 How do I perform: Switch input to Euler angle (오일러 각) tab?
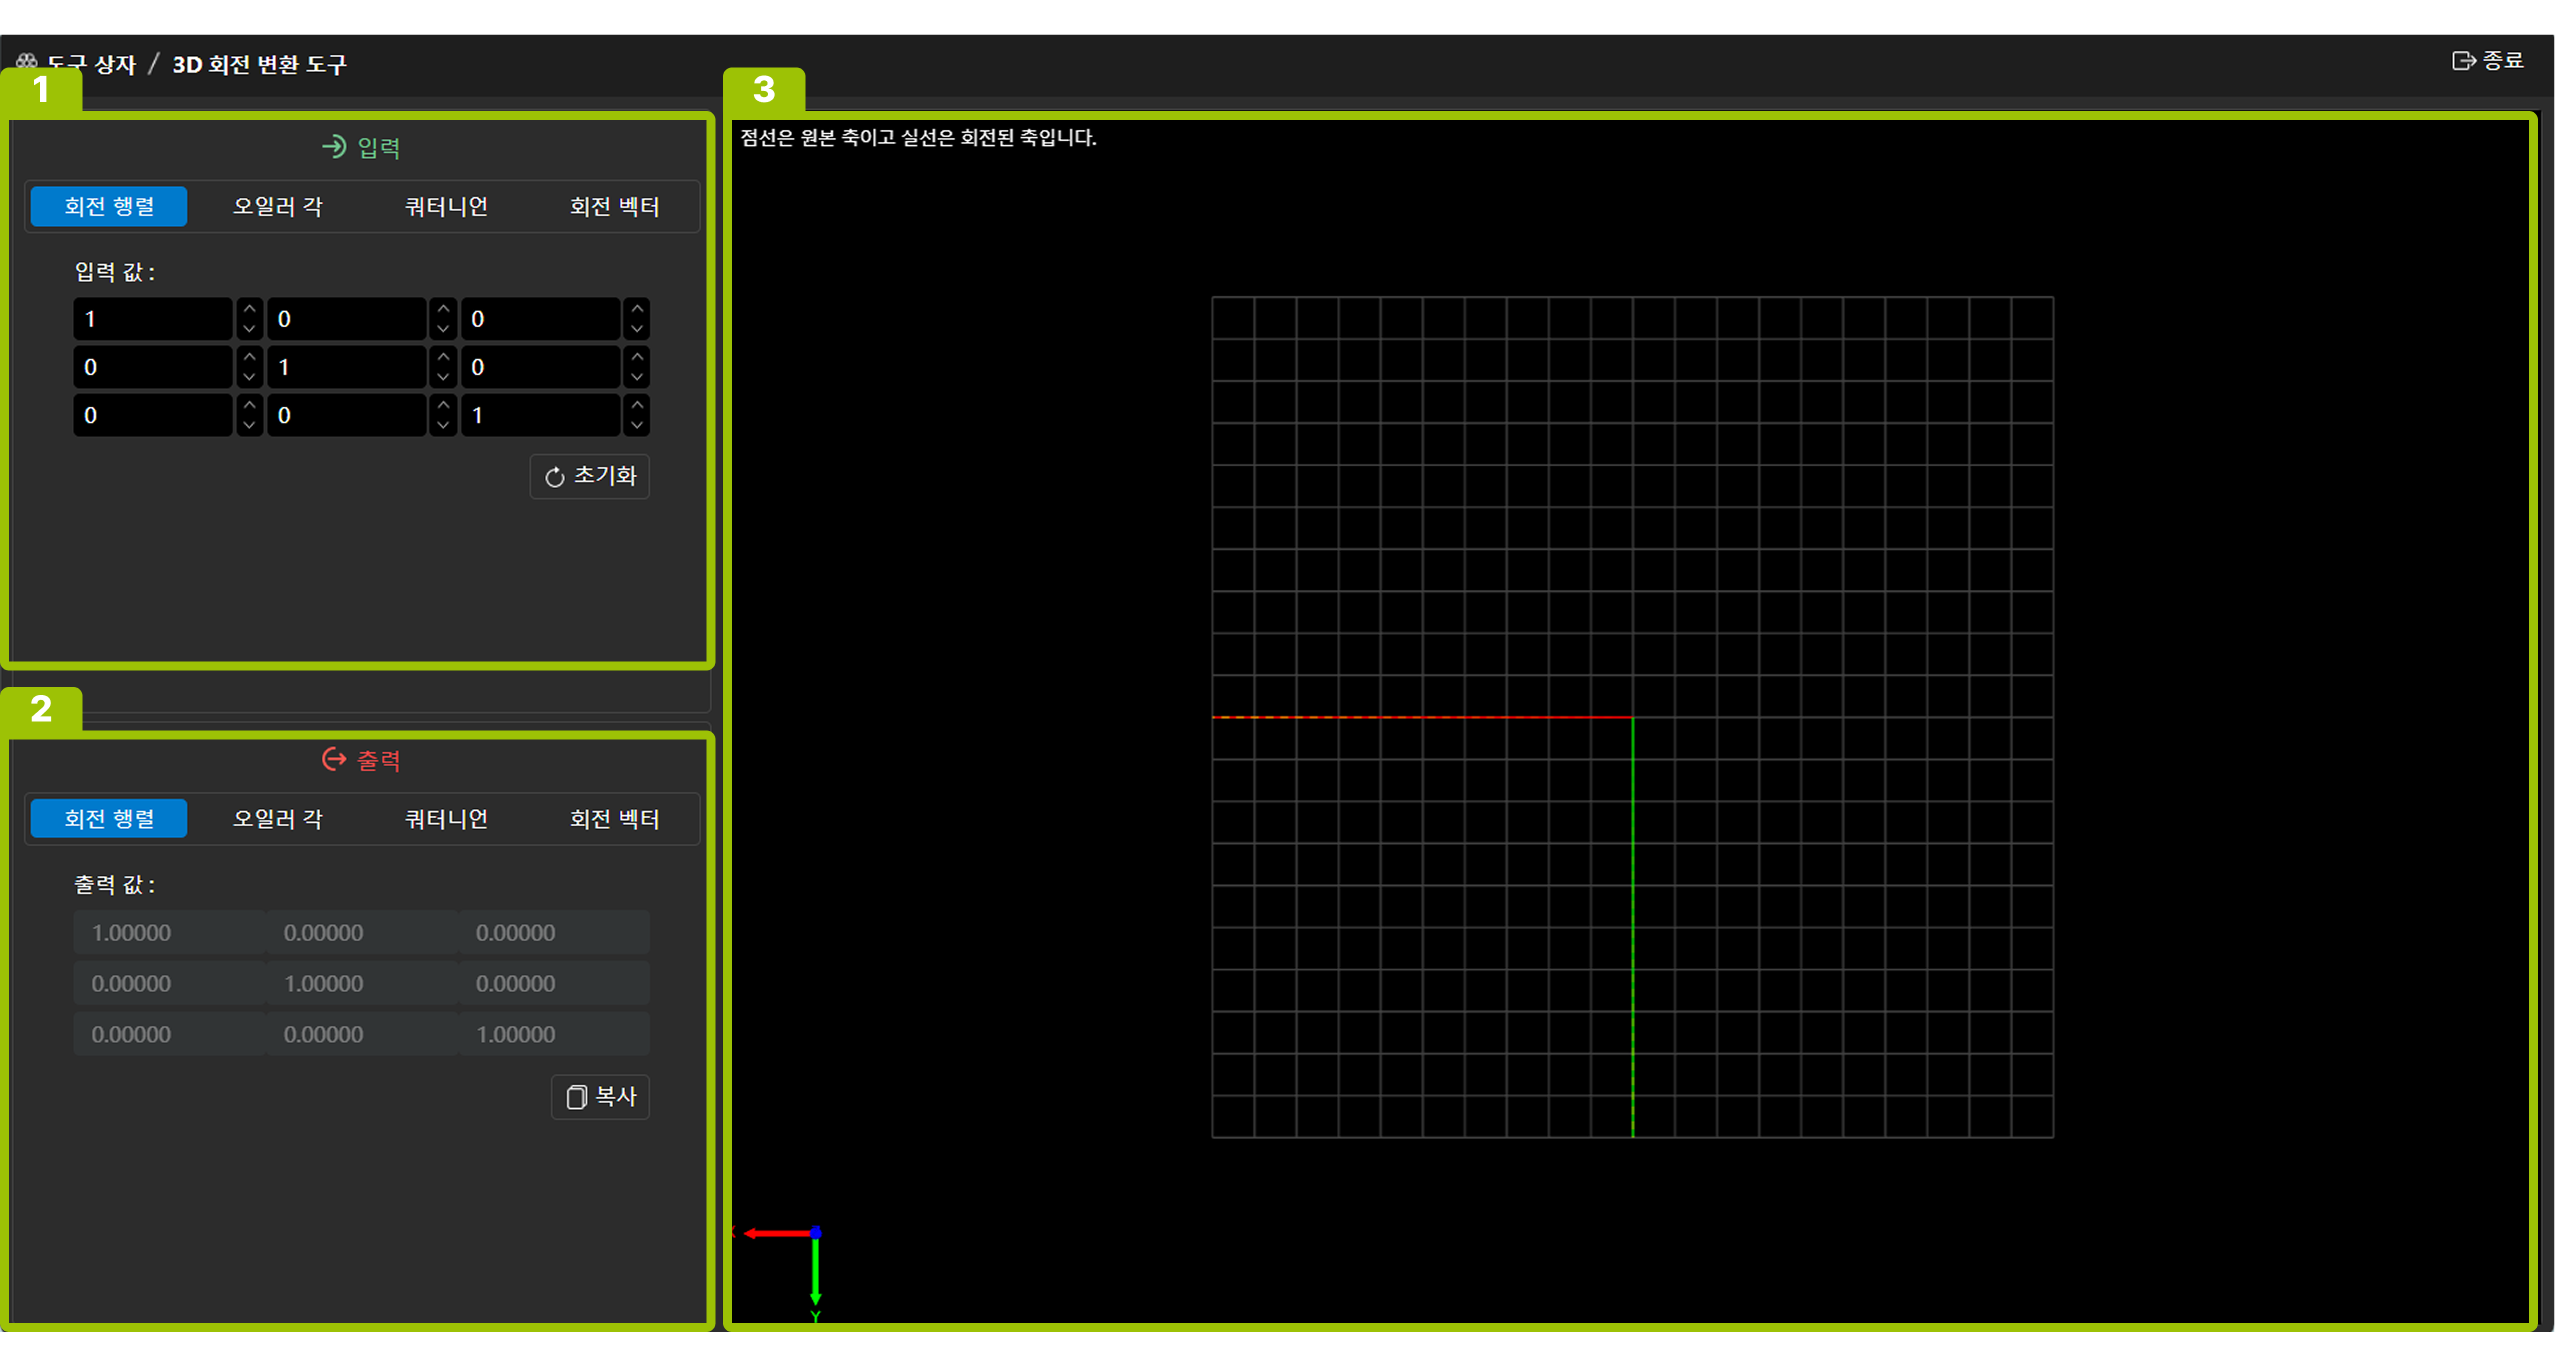[x=277, y=206]
